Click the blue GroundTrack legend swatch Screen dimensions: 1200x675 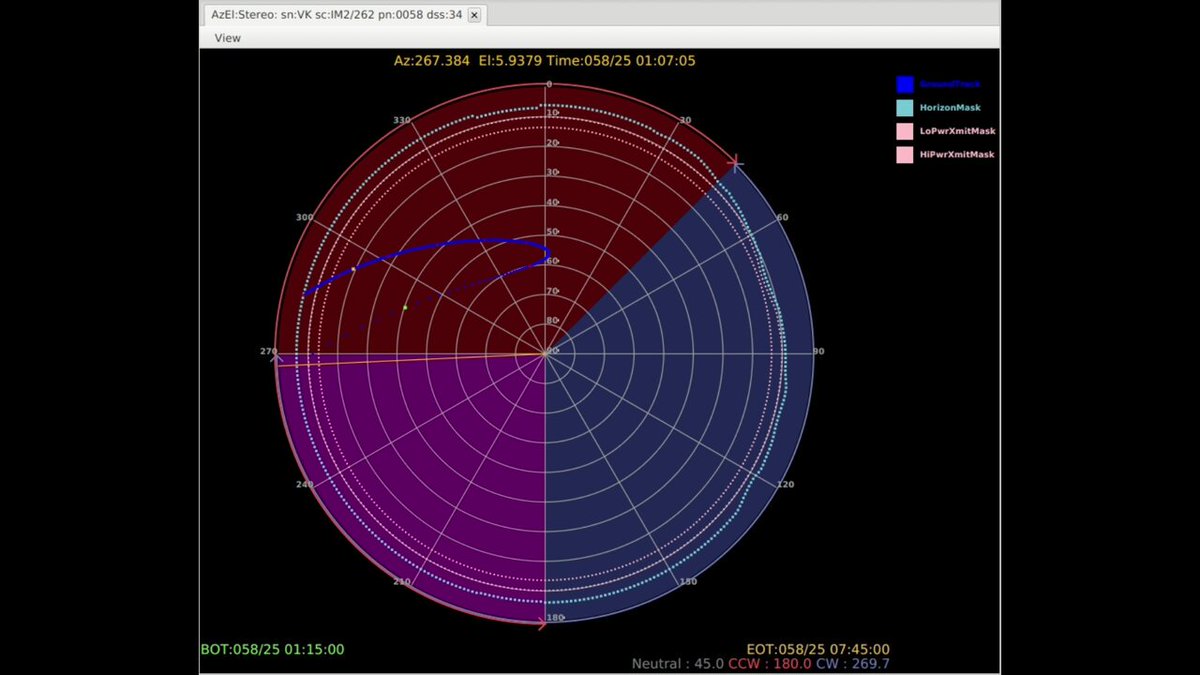pyautogui.click(x=905, y=84)
